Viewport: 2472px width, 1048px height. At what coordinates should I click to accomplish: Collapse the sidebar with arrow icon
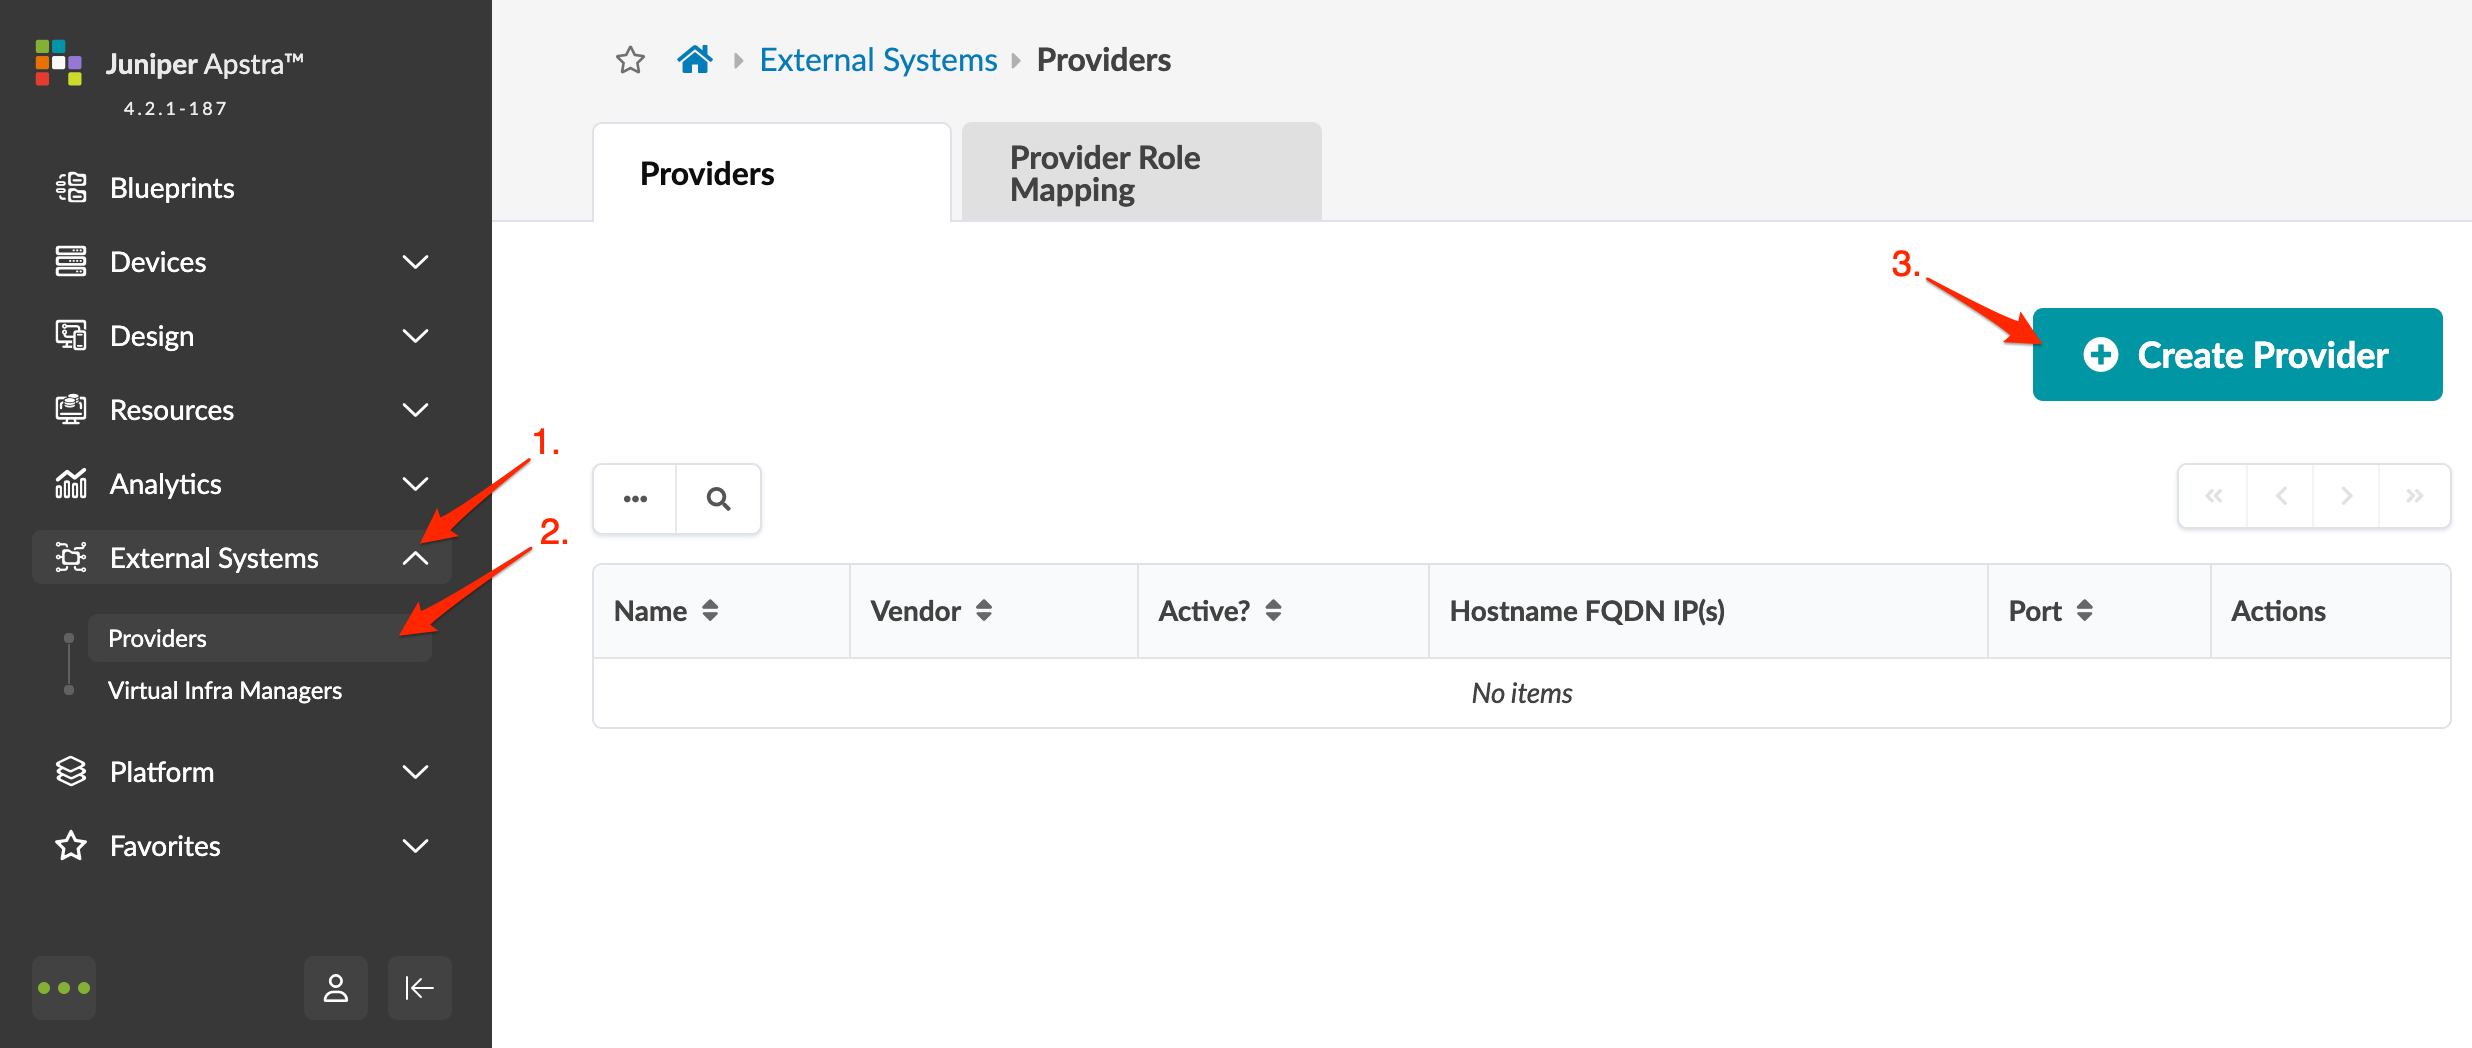pyautogui.click(x=419, y=988)
